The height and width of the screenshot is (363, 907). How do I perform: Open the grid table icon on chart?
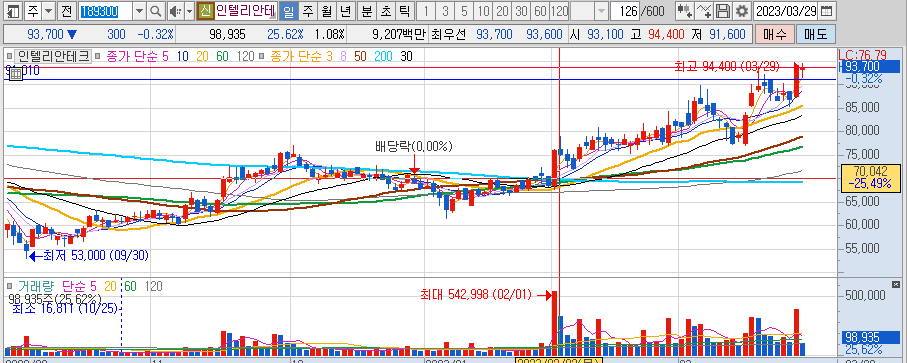pyautogui.click(x=15, y=73)
